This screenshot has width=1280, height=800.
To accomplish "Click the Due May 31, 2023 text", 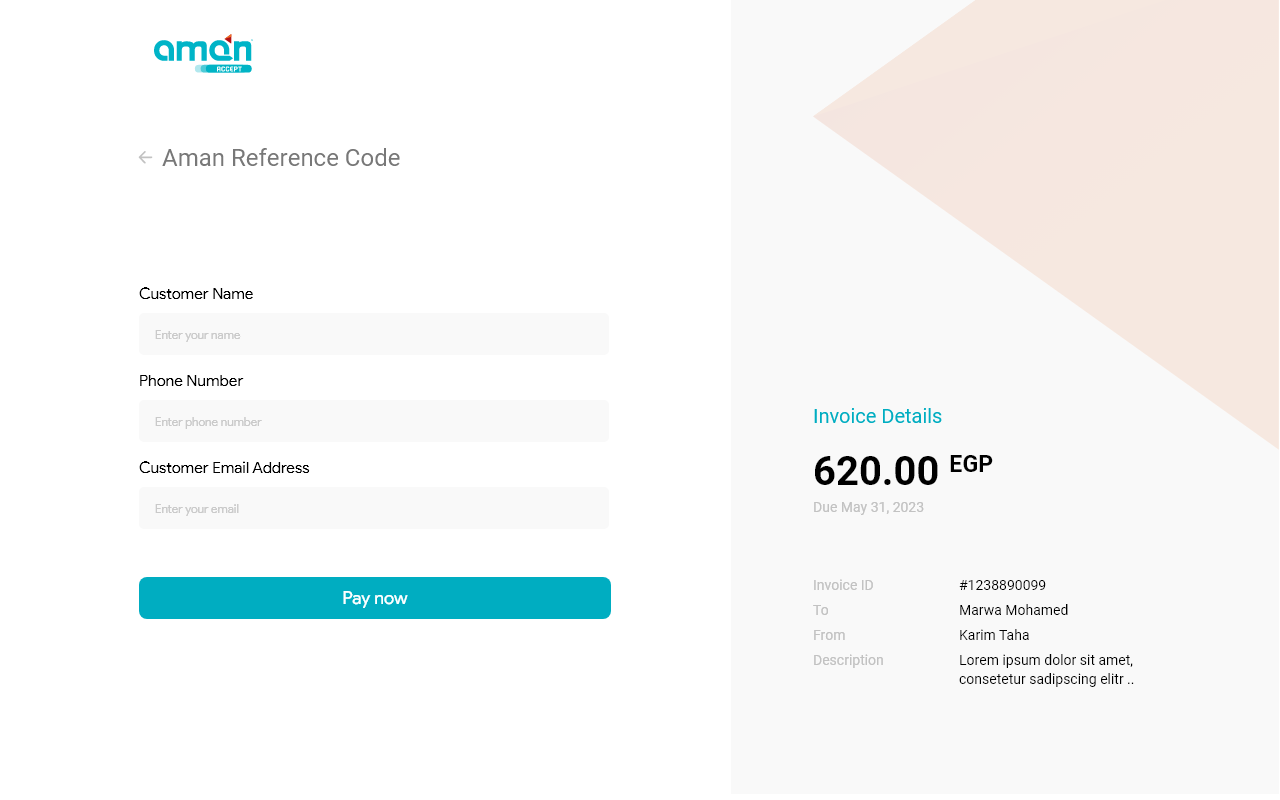I will [x=868, y=507].
